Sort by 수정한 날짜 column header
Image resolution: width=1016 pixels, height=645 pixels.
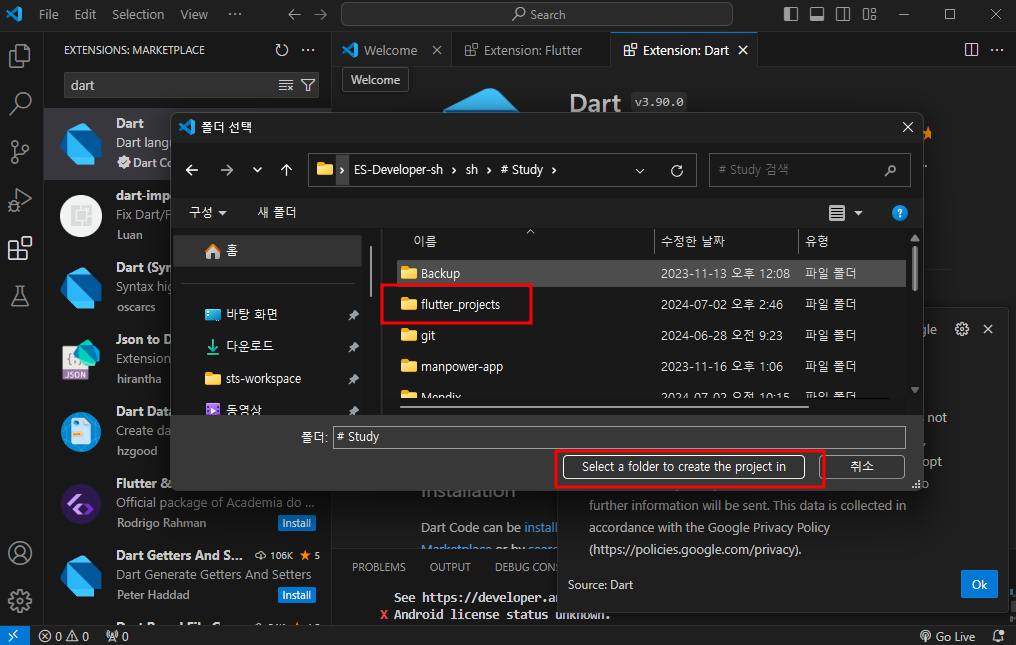click(x=693, y=242)
